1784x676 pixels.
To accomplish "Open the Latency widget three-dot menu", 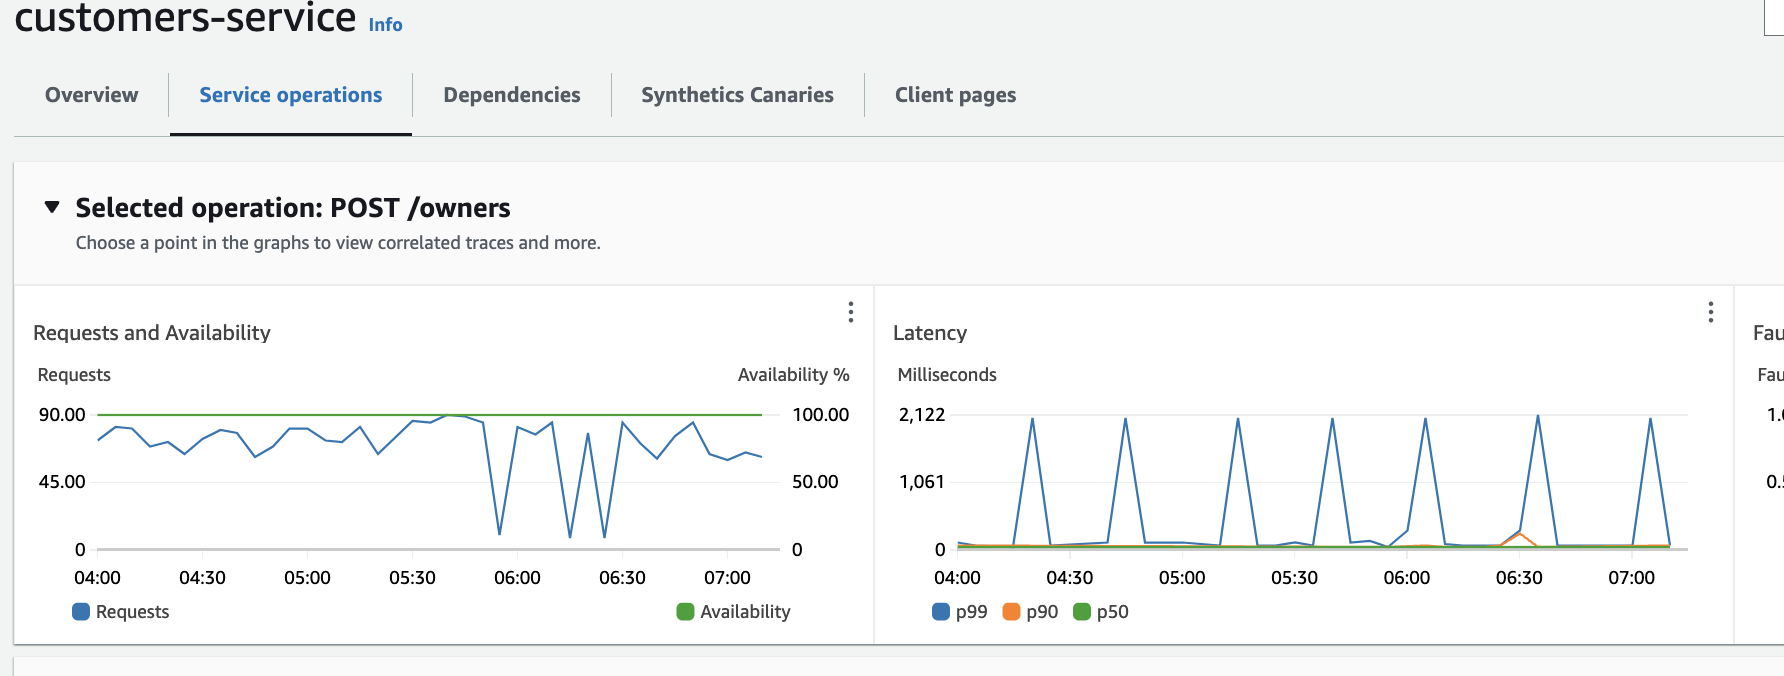I will coord(1710,312).
